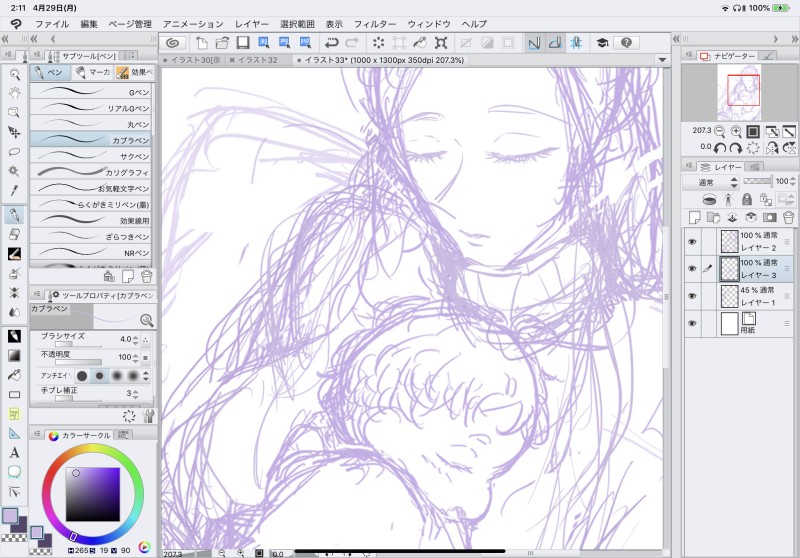Delete the selected layer

click(788, 218)
